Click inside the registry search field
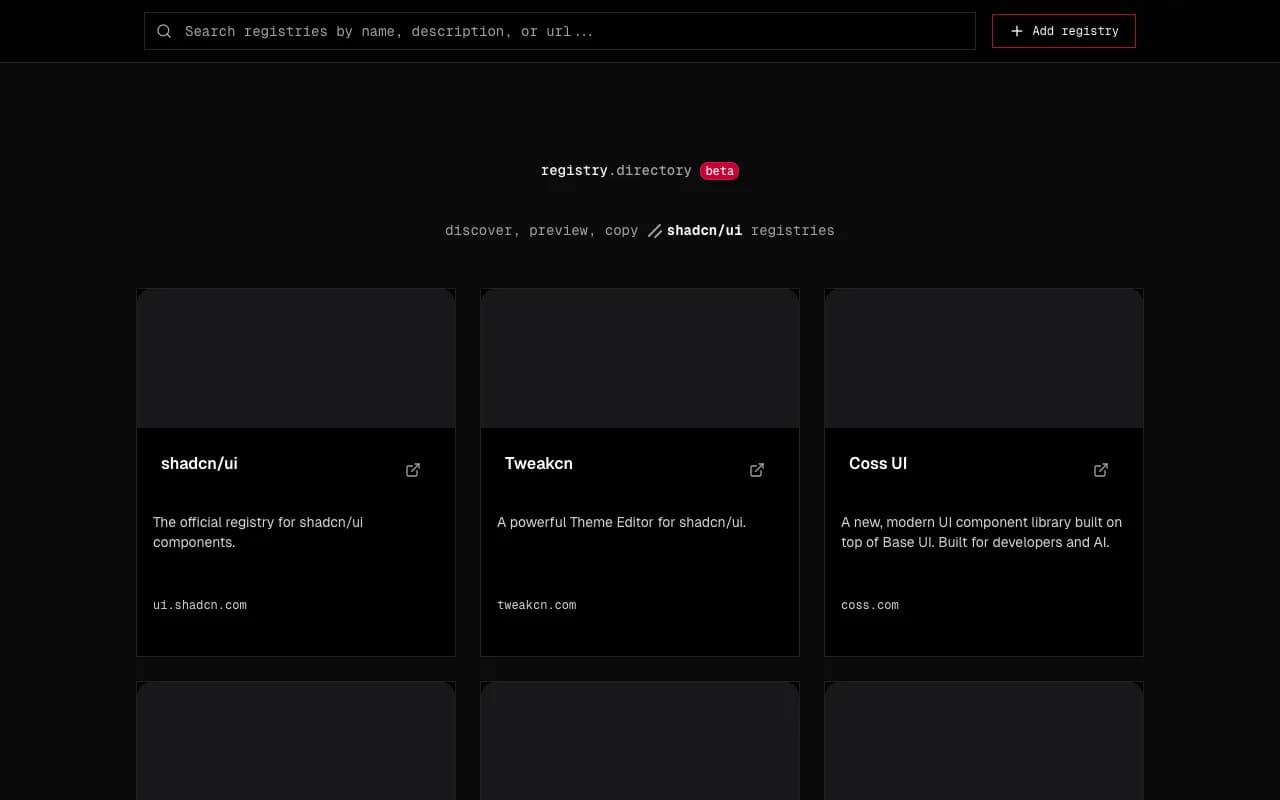 [560, 31]
